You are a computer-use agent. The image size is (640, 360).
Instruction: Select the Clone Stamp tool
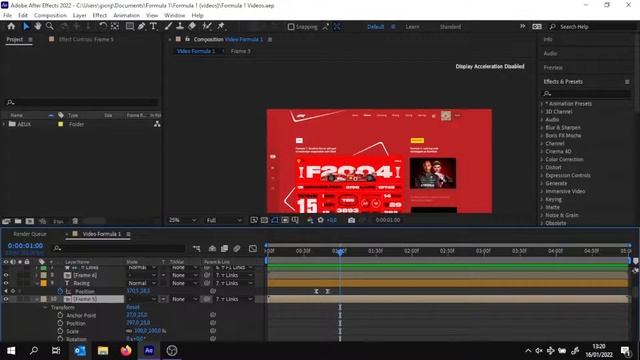(180, 26)
